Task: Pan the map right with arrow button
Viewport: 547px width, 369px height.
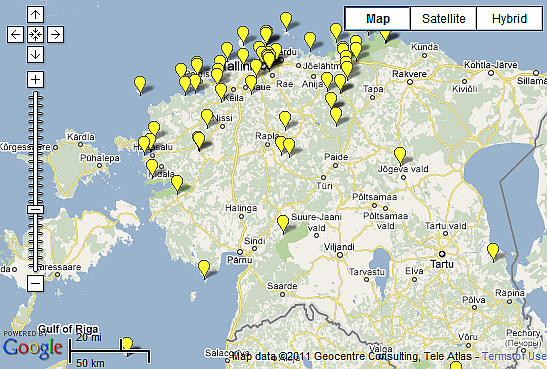Action: pyautogui.click(x=55, y=35)
